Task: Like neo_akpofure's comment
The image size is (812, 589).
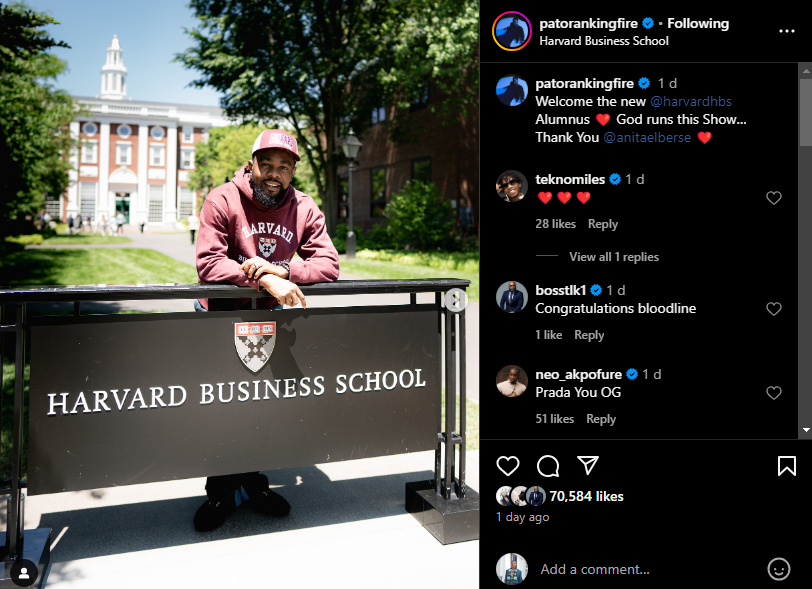Action: tap(774, 393)
